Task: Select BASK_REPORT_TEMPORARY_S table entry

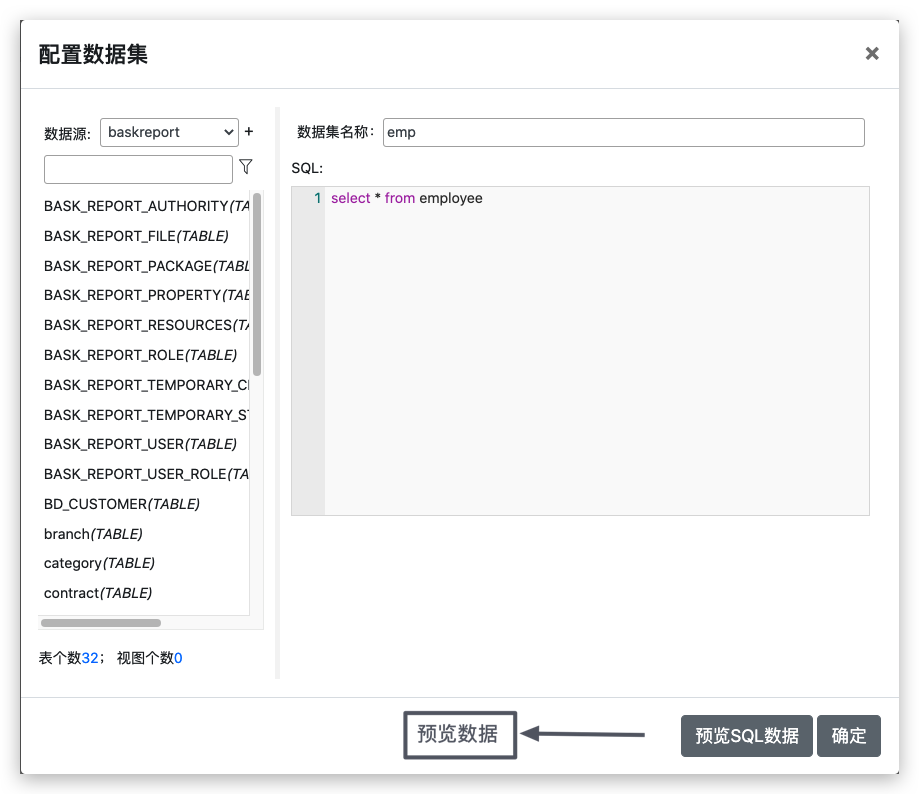Action: (147, 415)
